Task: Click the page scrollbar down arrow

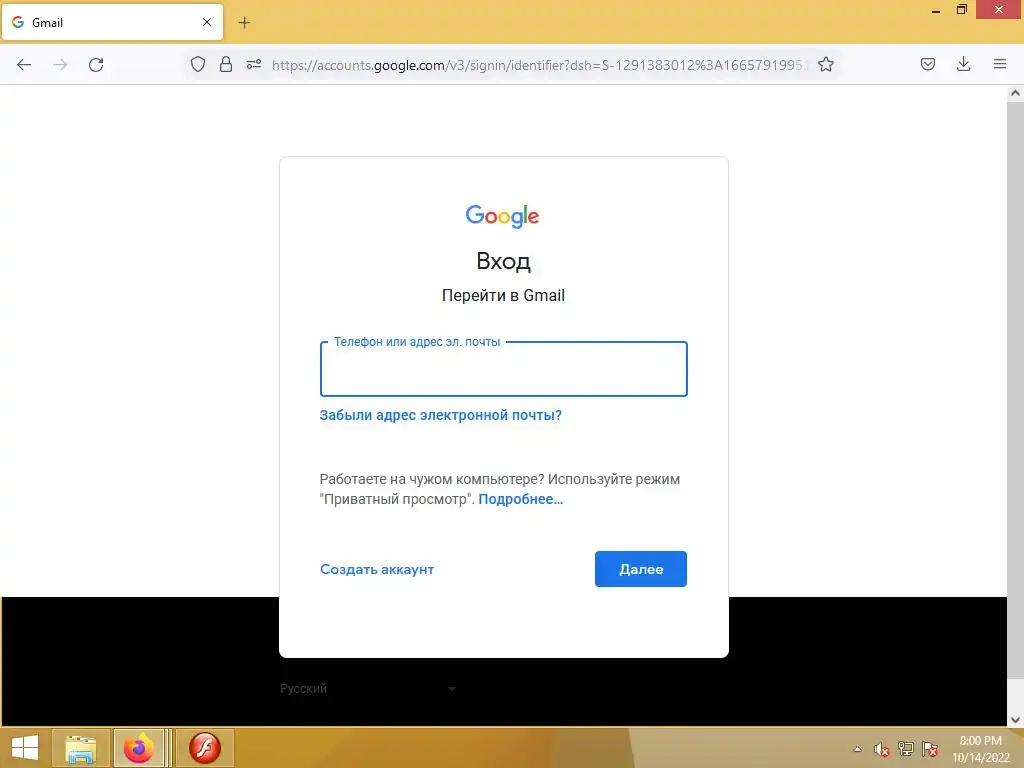Action: point(1015,720)
